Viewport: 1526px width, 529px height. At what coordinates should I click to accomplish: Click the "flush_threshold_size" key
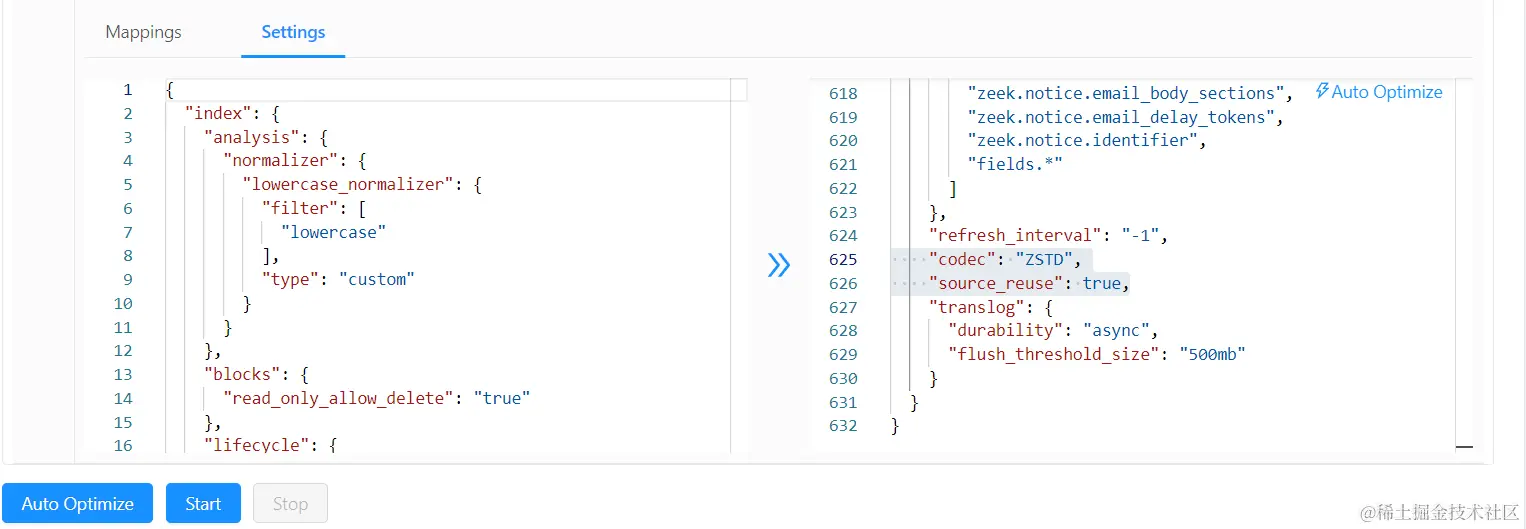point(1053,355)
